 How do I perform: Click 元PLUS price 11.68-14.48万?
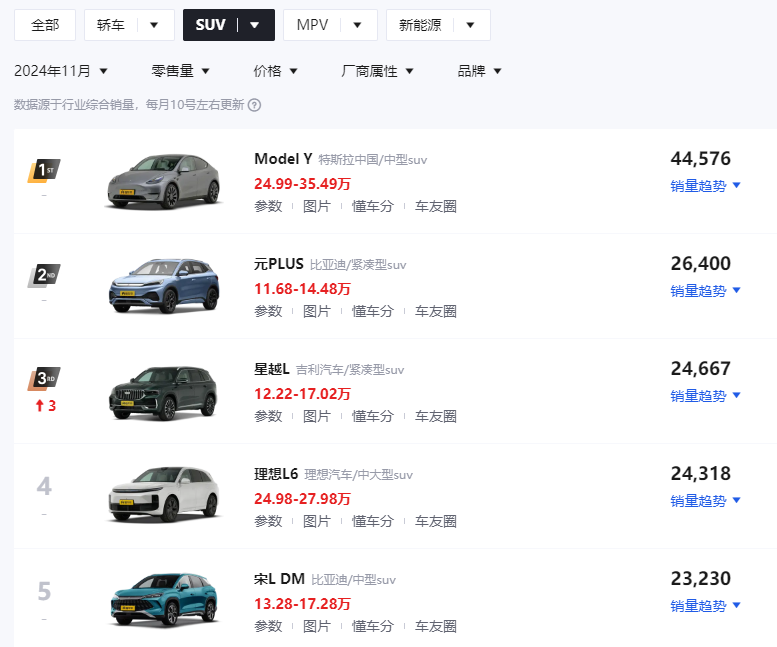pyautogui.click(x=302, y=289)
